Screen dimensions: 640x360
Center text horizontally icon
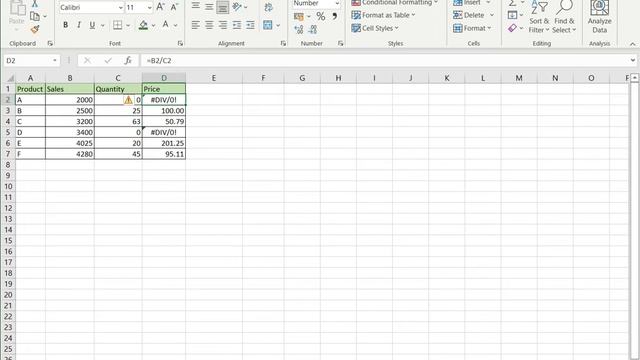point(209,25)
